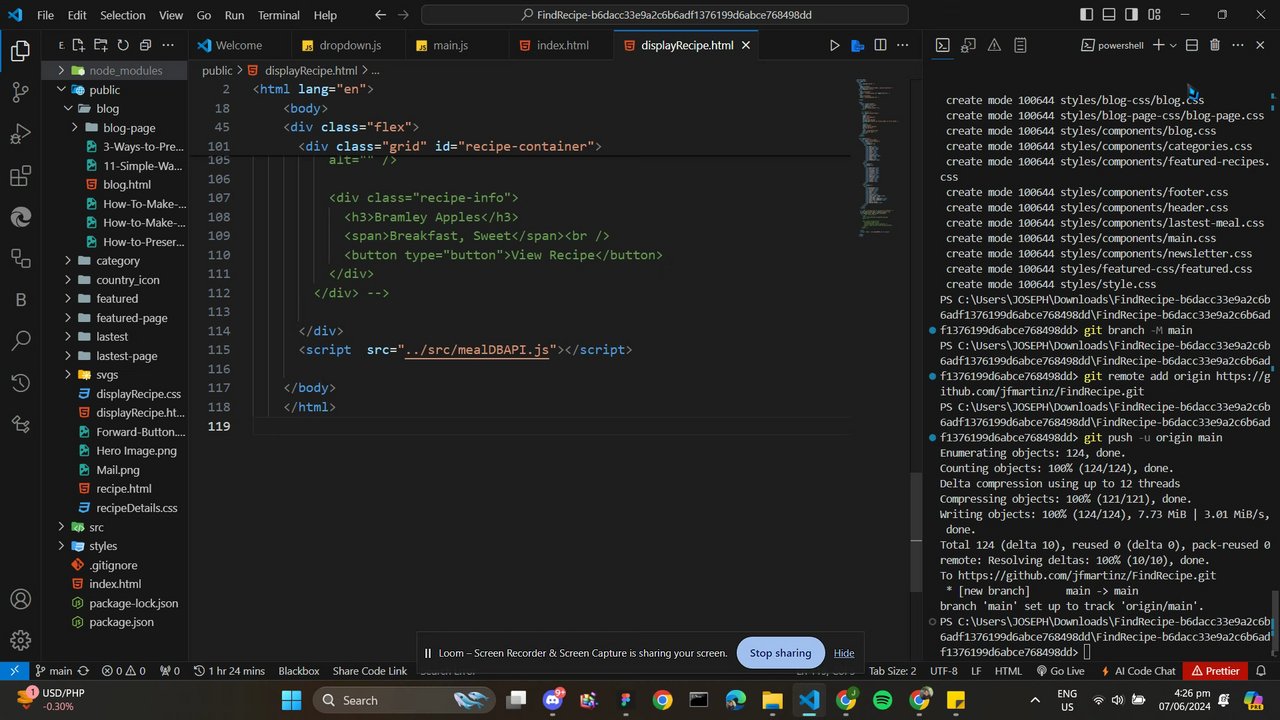Screen dimensions: 1280x720
Task: Open the Terminal menu
Action: 278,15
